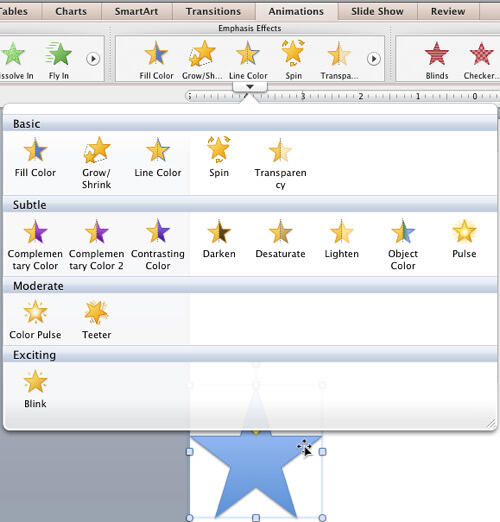Apply Grow/Shrink in the popup gallery
500x522 pixels.
pyautogui.click(x=96, y=163)
